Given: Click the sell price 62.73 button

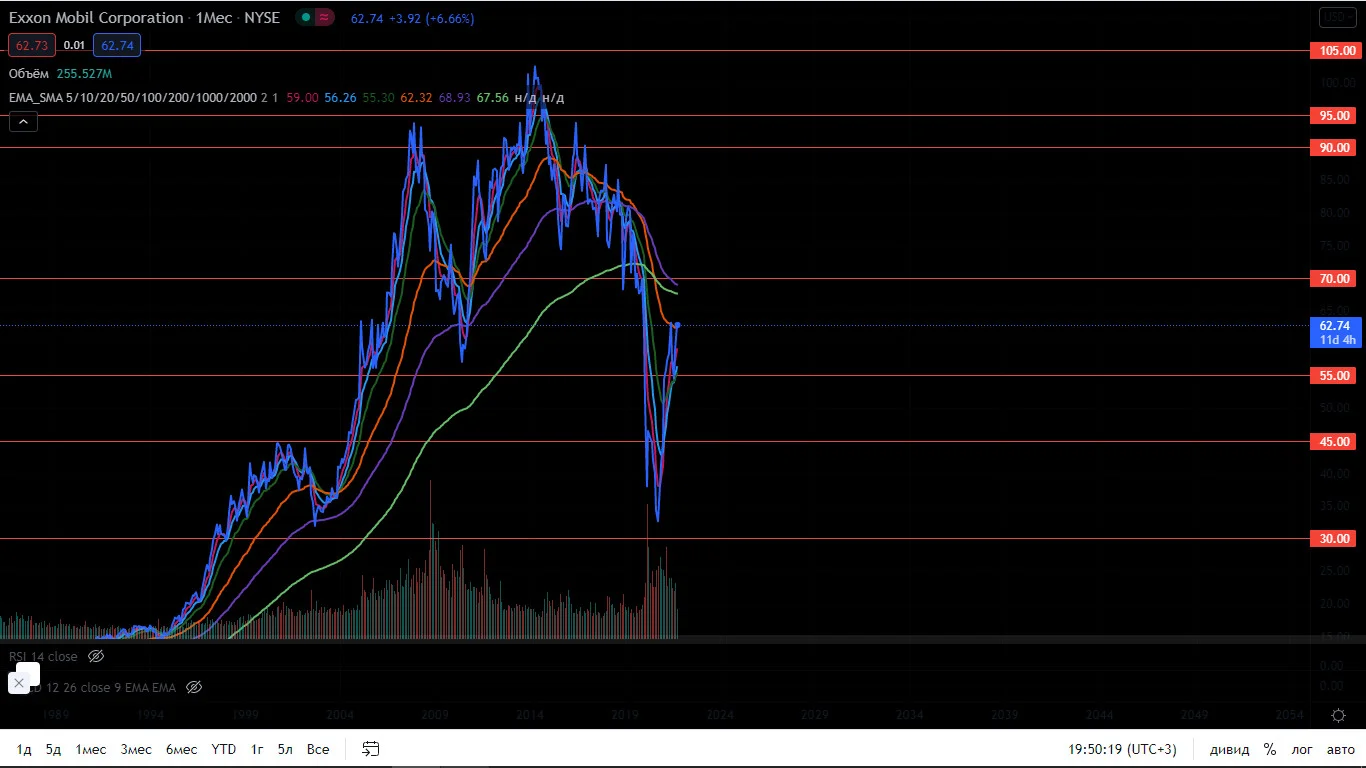Looking at the screenshot, I should 32,45.
